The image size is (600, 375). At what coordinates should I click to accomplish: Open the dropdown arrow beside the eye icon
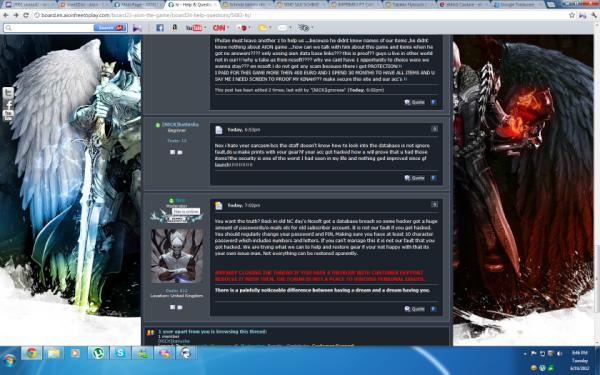[313, 28]
